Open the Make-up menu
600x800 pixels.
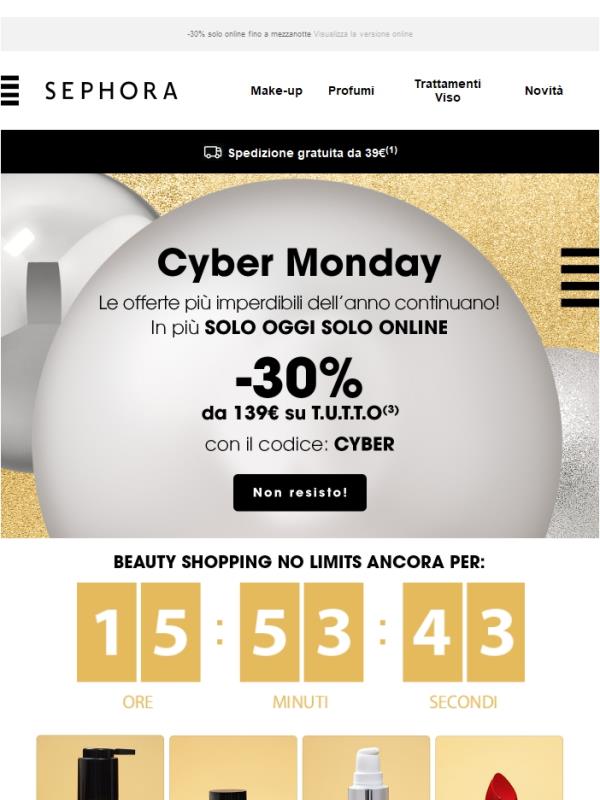point(276,91)
